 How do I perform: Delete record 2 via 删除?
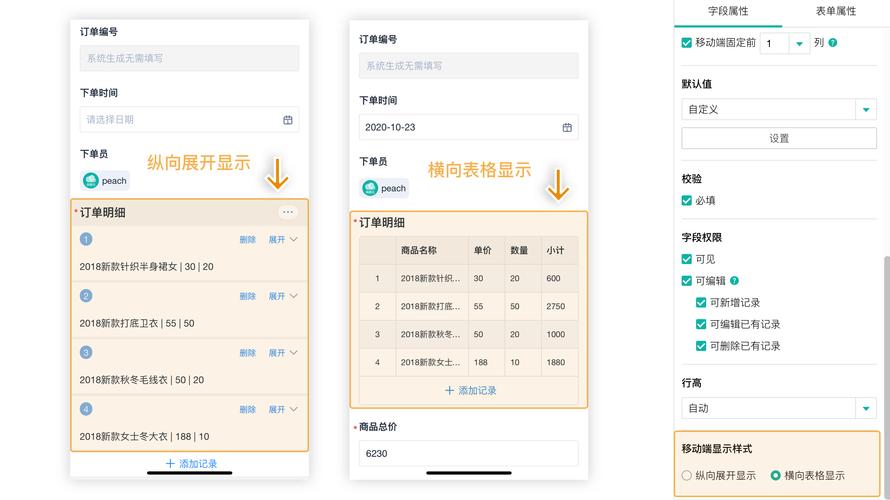pos(247,296)
